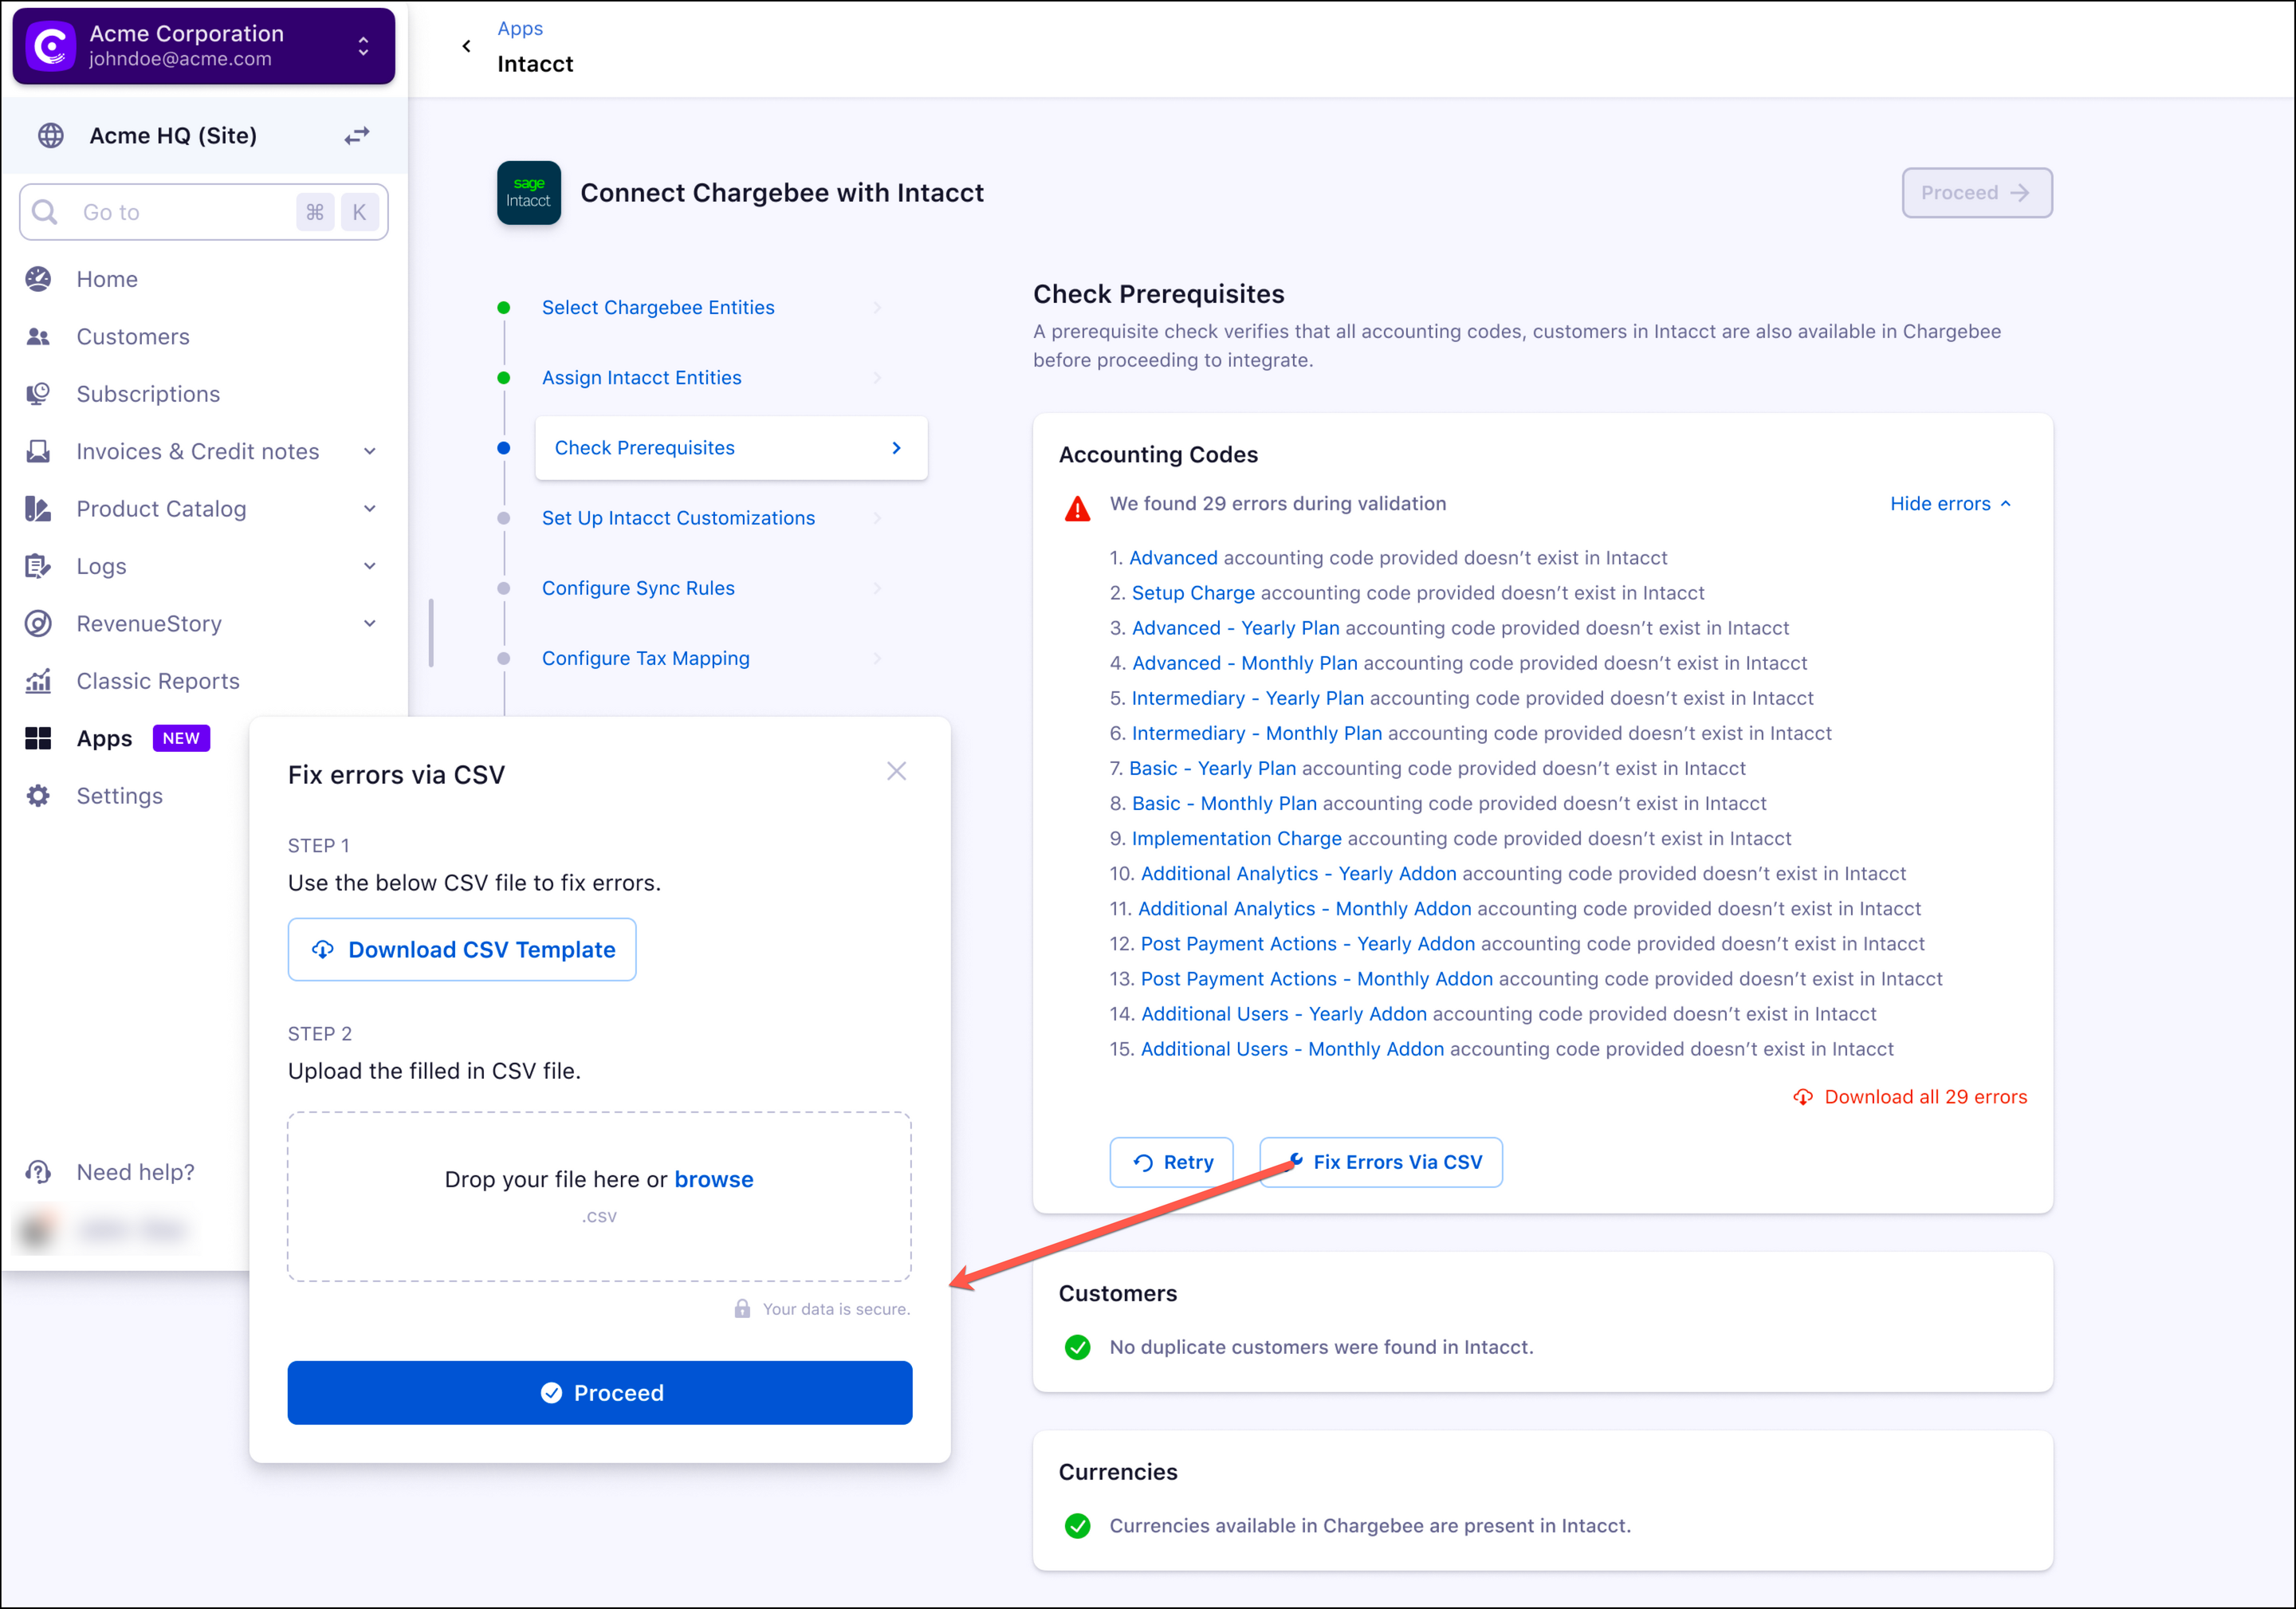This screenshot has width=2296, height=1609.
Task: Click the globe icon beside Acme HQ
Action: [x=51, y=135]
